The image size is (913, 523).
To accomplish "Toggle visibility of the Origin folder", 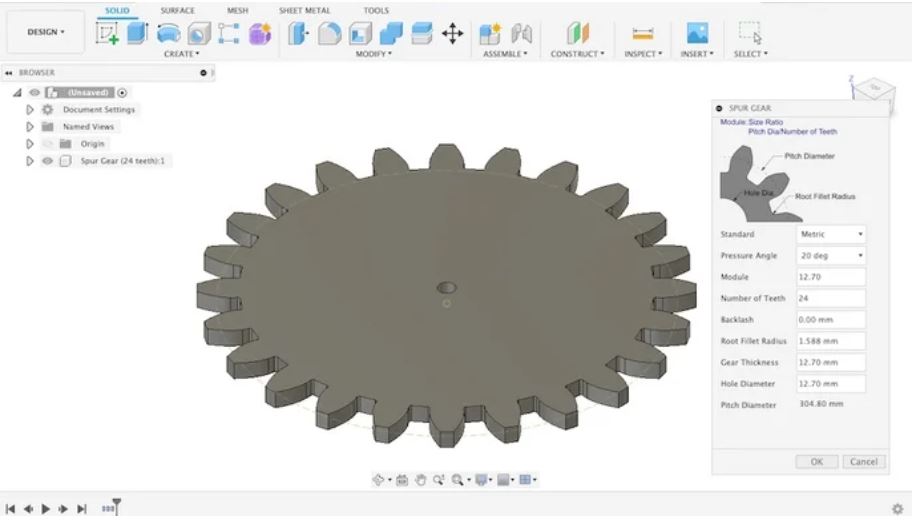I will [x=46, y=144].
